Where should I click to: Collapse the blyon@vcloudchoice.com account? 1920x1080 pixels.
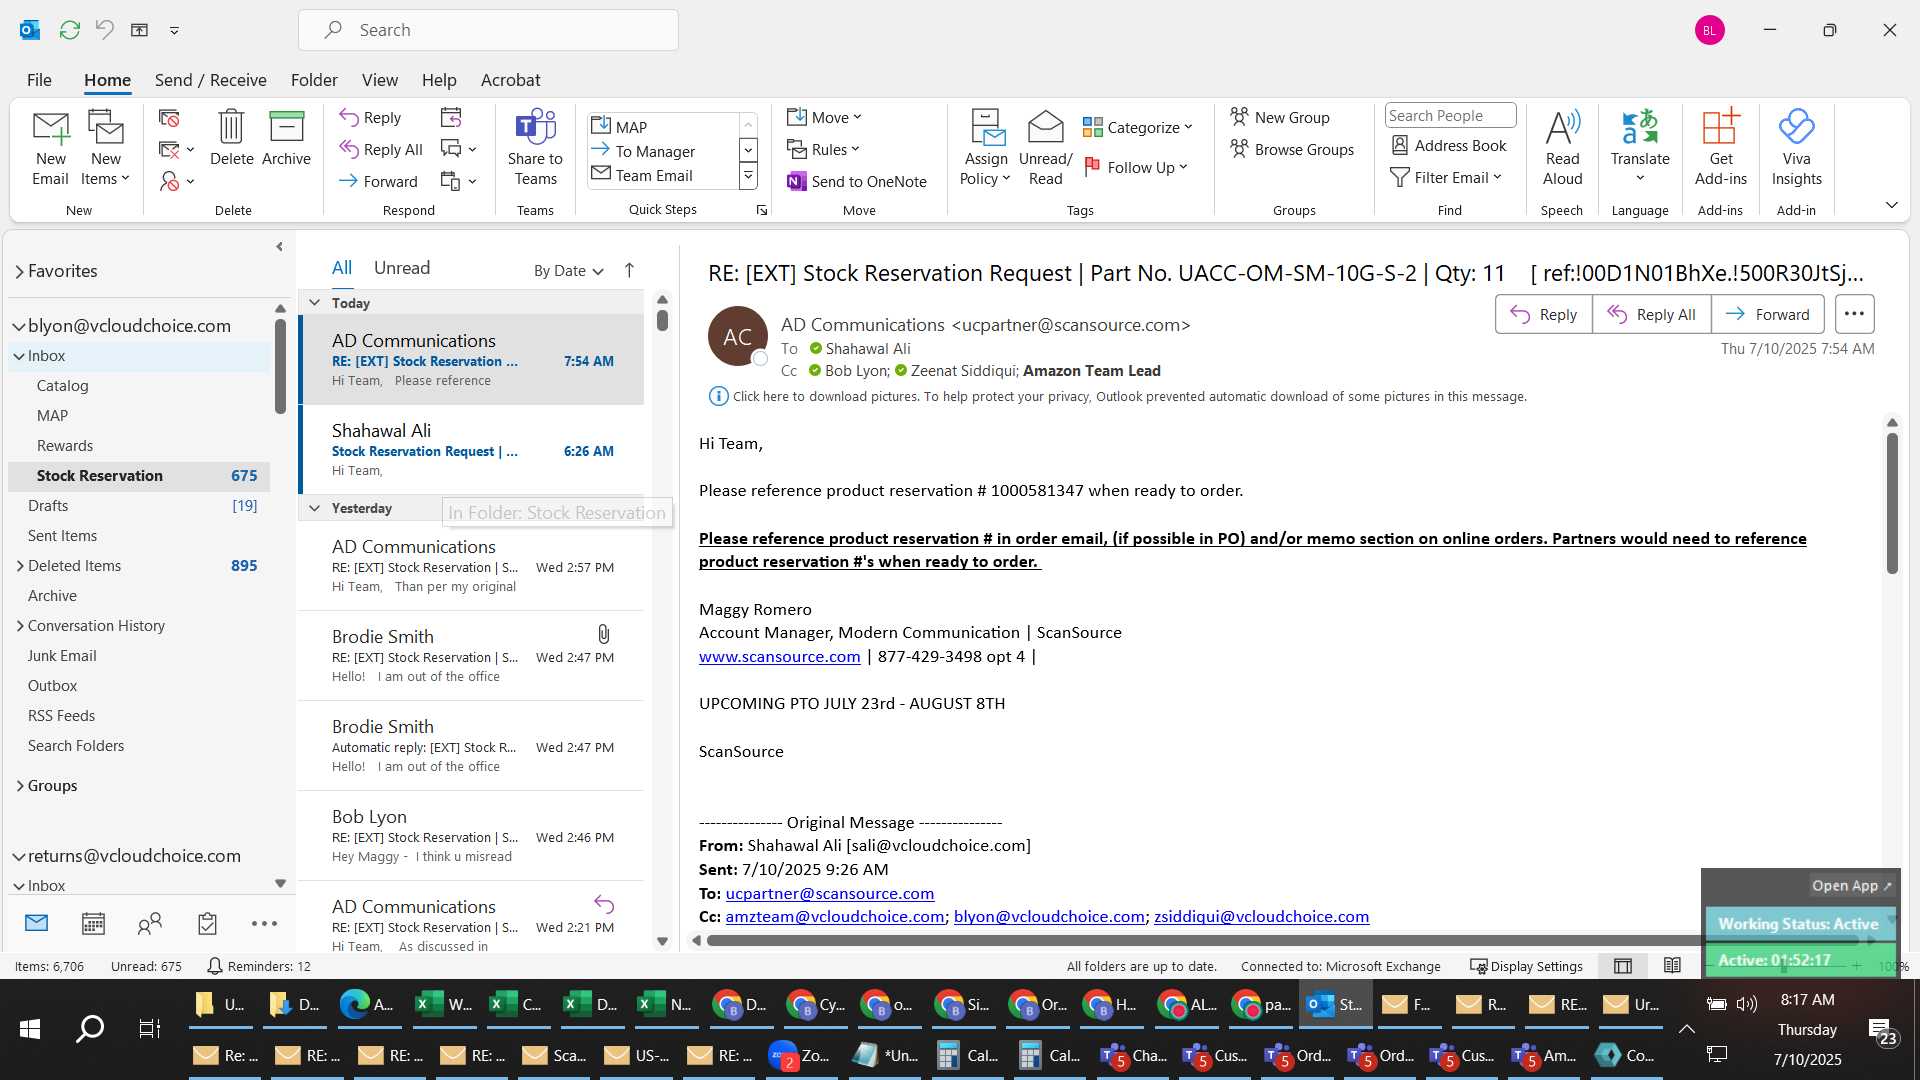point(18,326)
